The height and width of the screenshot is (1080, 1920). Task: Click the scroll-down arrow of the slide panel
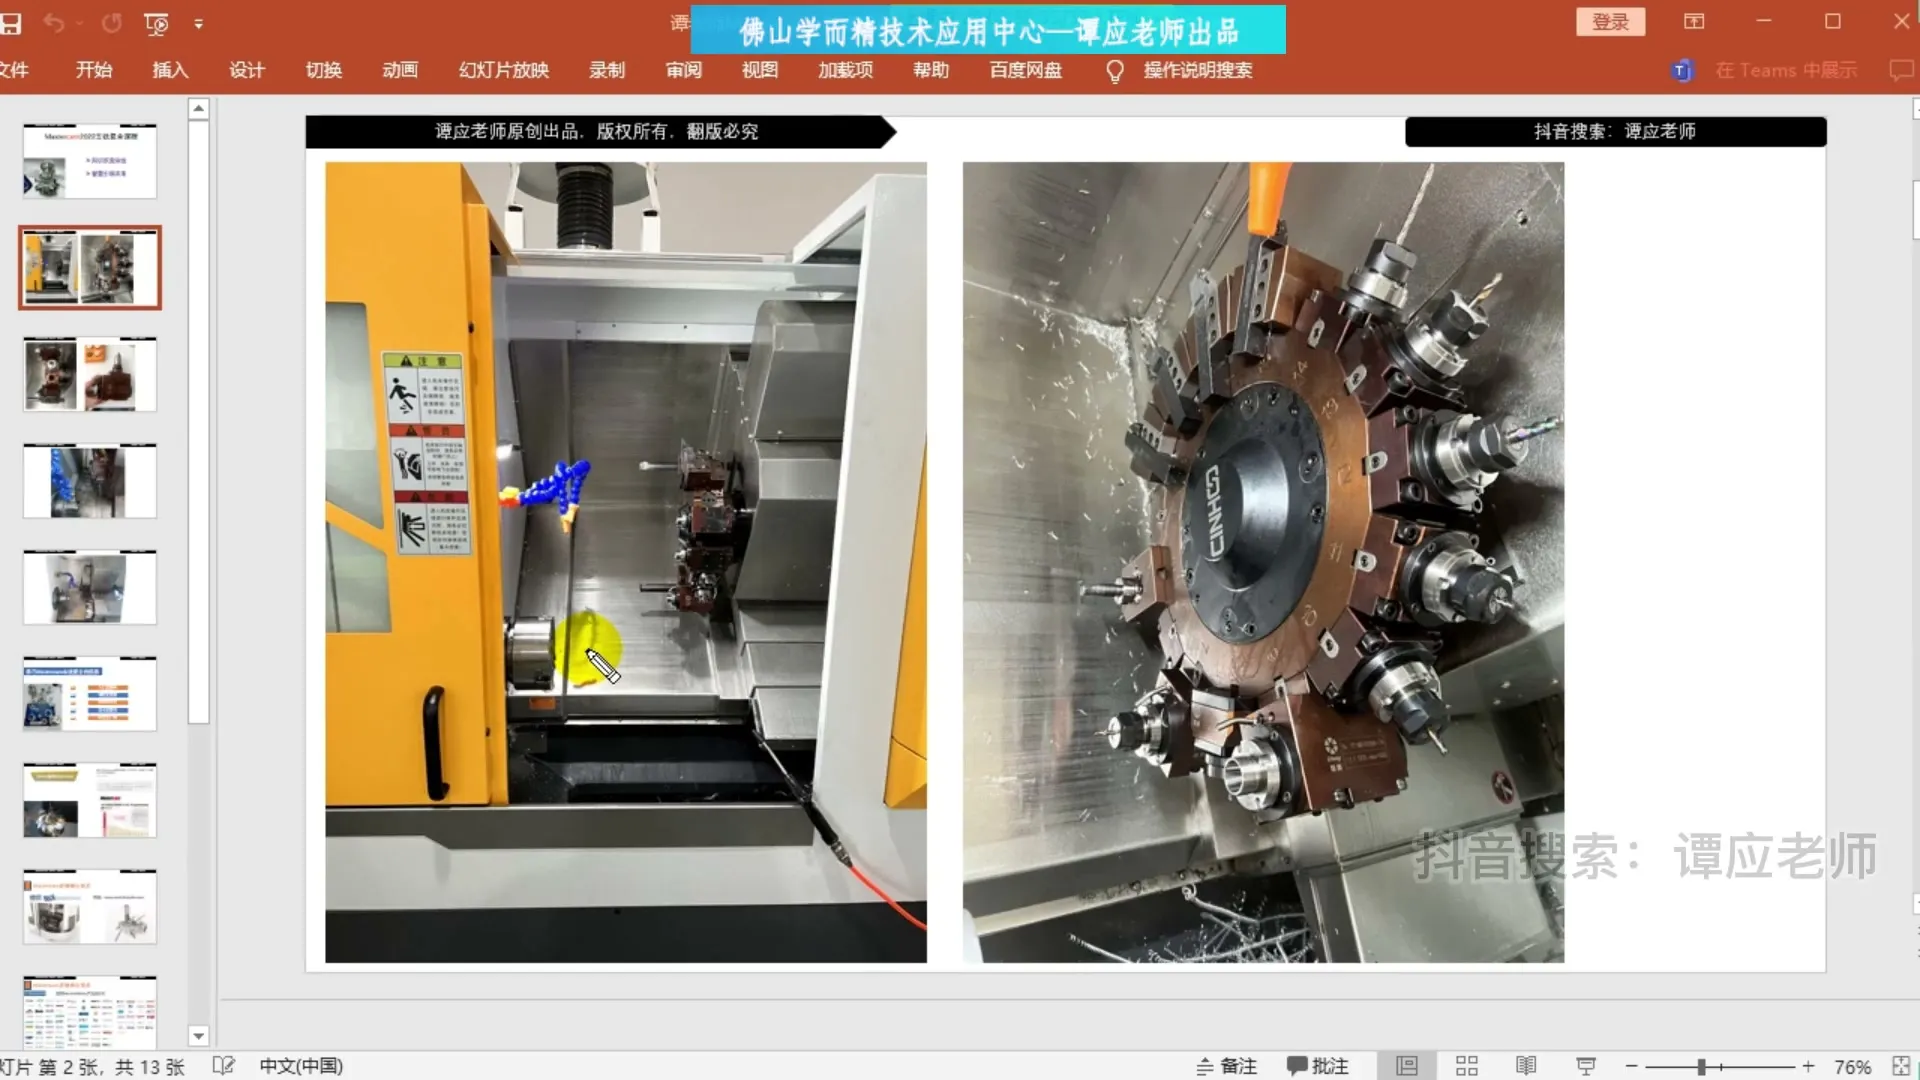199,1036
